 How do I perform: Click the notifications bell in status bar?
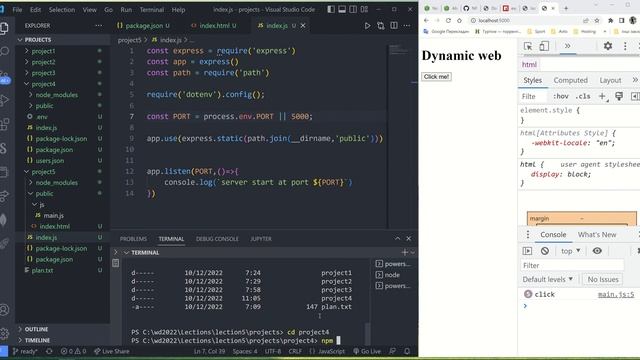pos(407,351)
